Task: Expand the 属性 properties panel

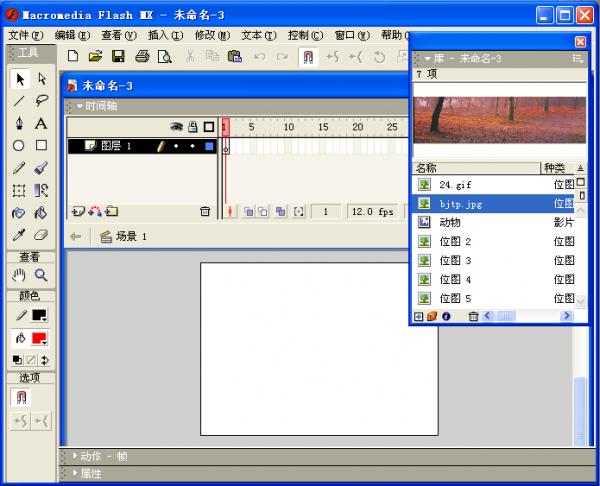Action: pos(75,474)
